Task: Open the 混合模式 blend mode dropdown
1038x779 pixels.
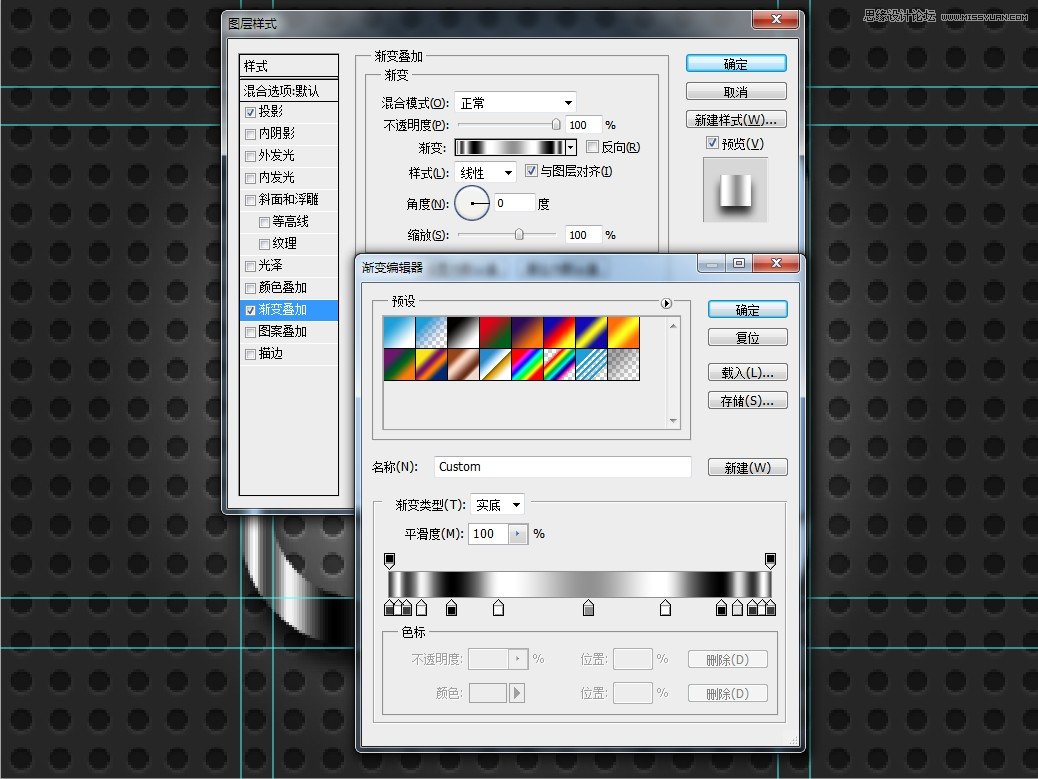Action: (516, 102)
